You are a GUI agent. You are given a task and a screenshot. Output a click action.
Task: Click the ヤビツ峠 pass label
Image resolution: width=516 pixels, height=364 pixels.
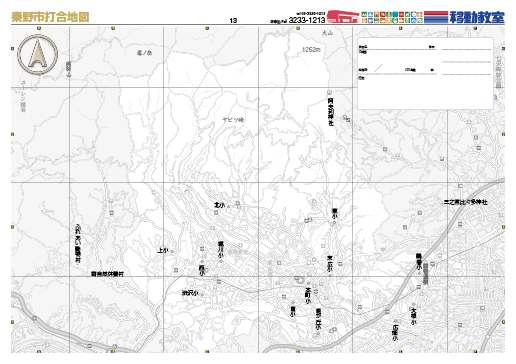[x=233, y=120]
